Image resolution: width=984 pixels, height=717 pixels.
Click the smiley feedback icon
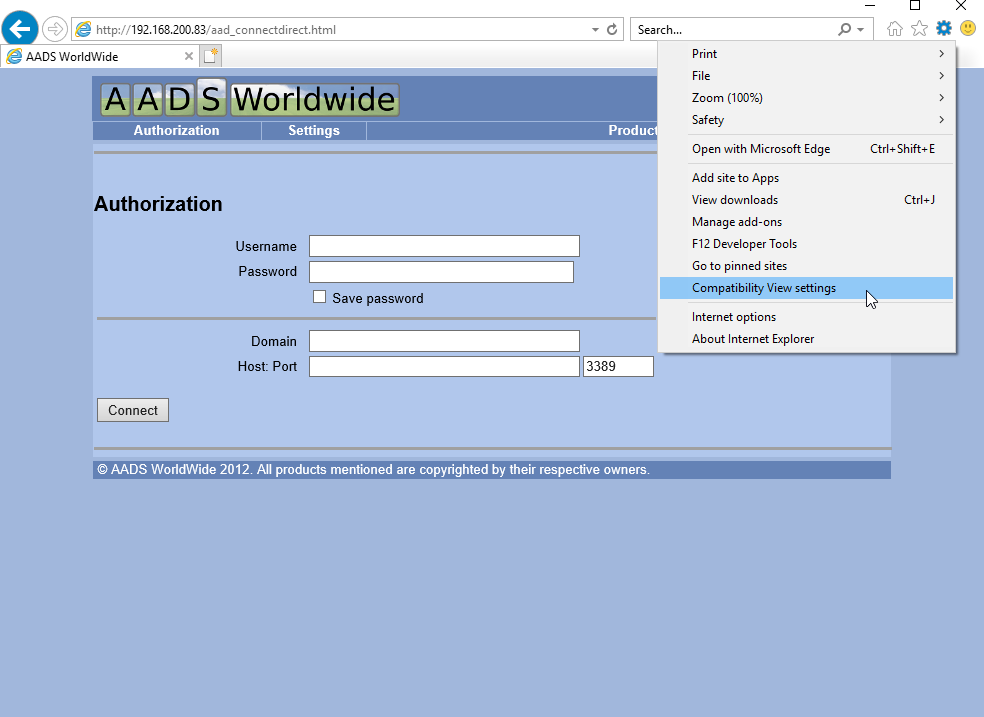pyautogui.click(x=967, y=29)
